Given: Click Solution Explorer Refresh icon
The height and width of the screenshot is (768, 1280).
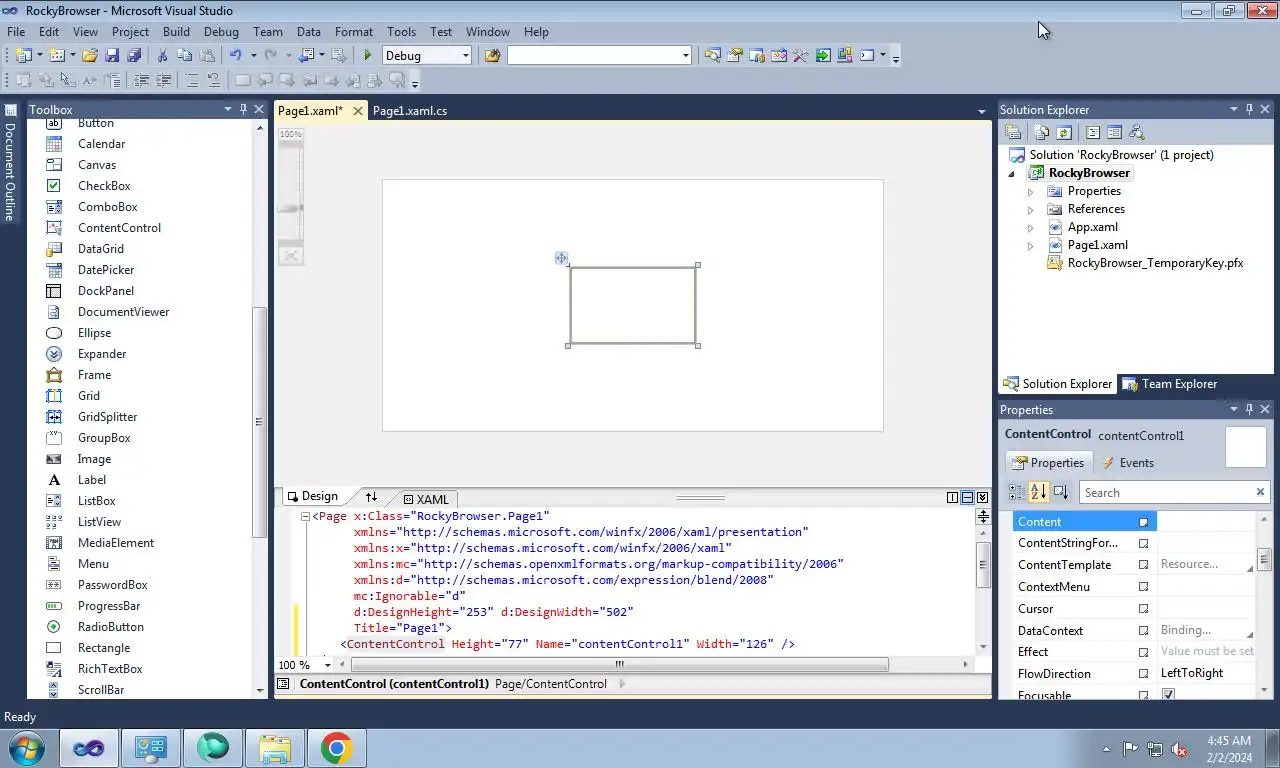Looking at the screenshot, I should coord(1064,132).
